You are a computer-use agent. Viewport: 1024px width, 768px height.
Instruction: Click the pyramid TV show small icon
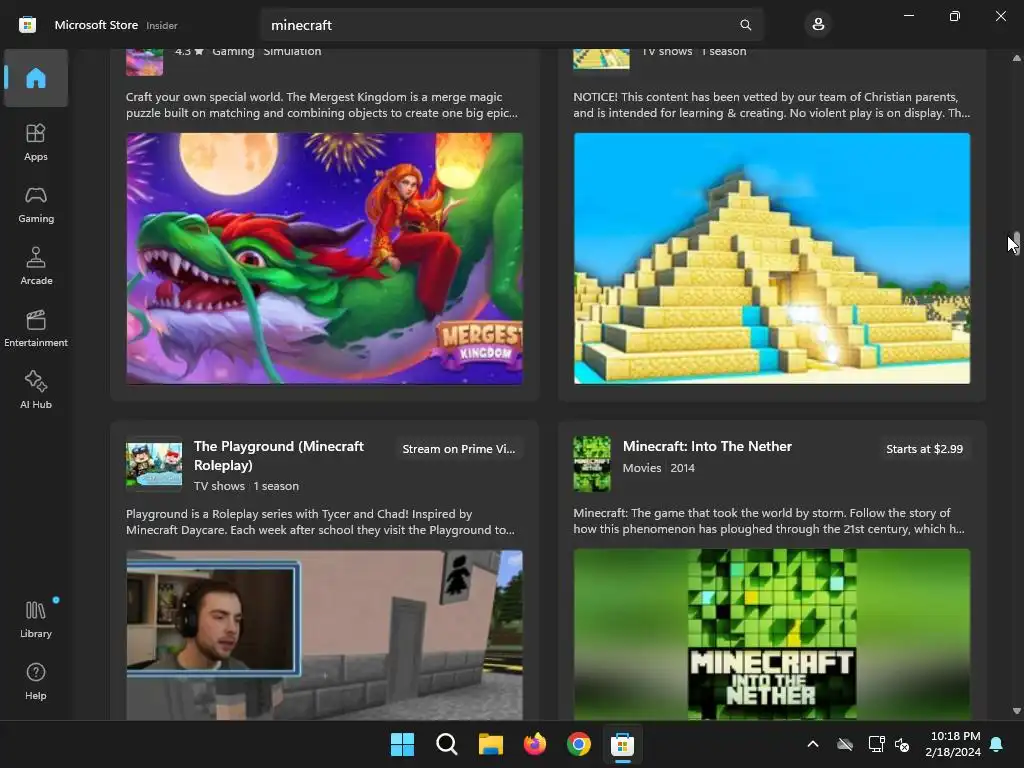601,59
